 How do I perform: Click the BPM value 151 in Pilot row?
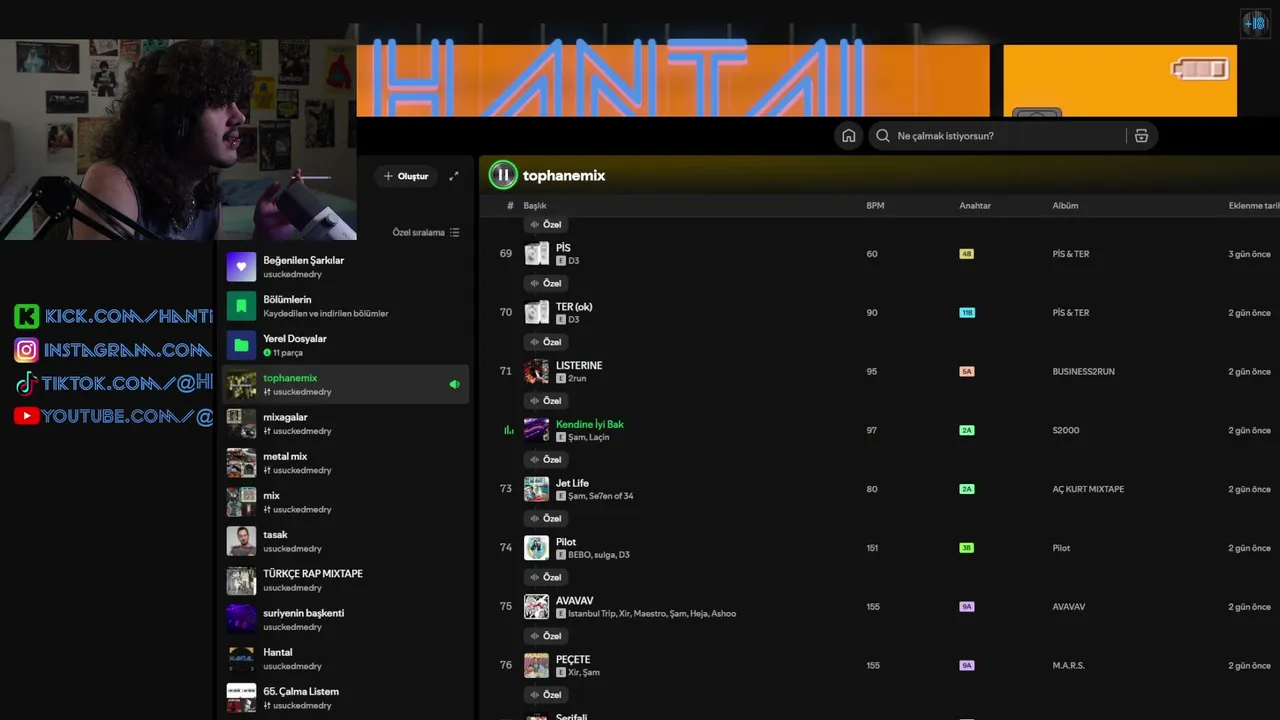click(872, 548)
